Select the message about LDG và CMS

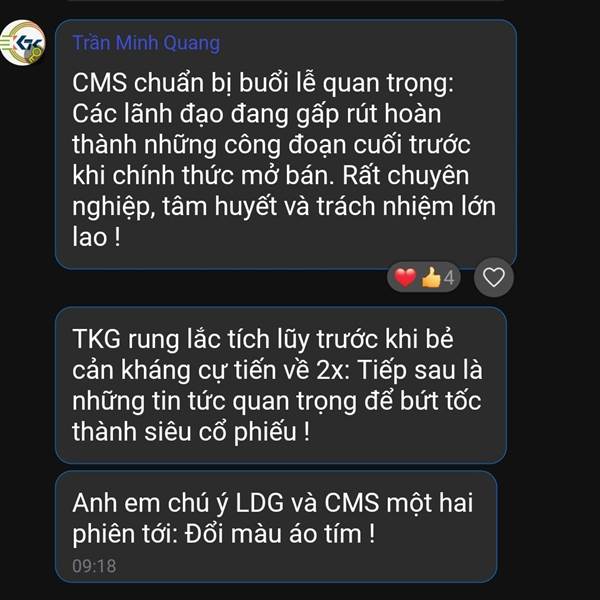[276, 527]
